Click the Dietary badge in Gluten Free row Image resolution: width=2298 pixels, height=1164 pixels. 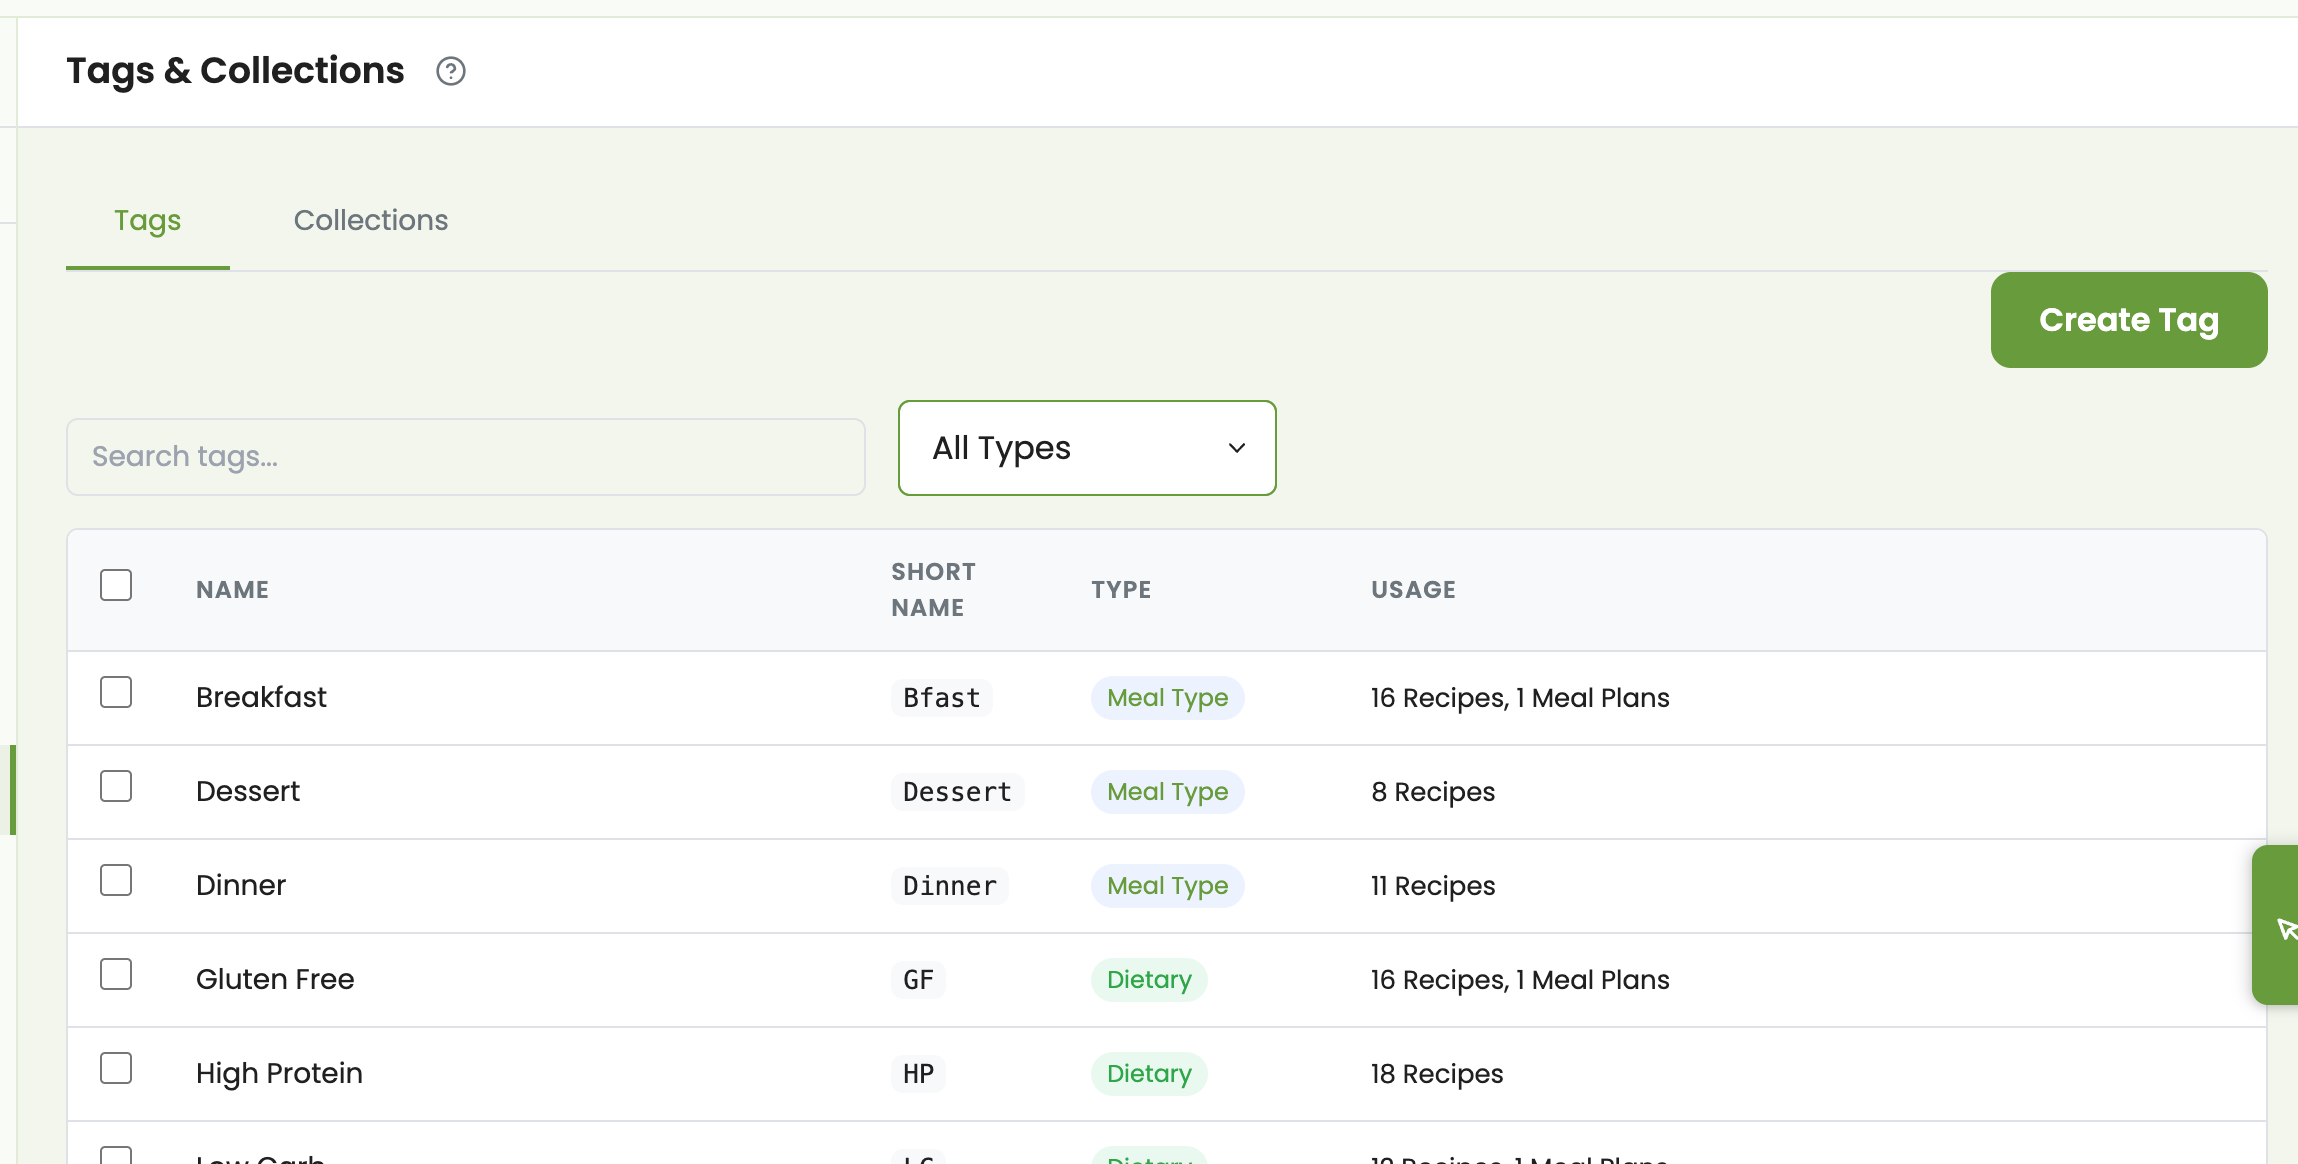[1149, 980]
